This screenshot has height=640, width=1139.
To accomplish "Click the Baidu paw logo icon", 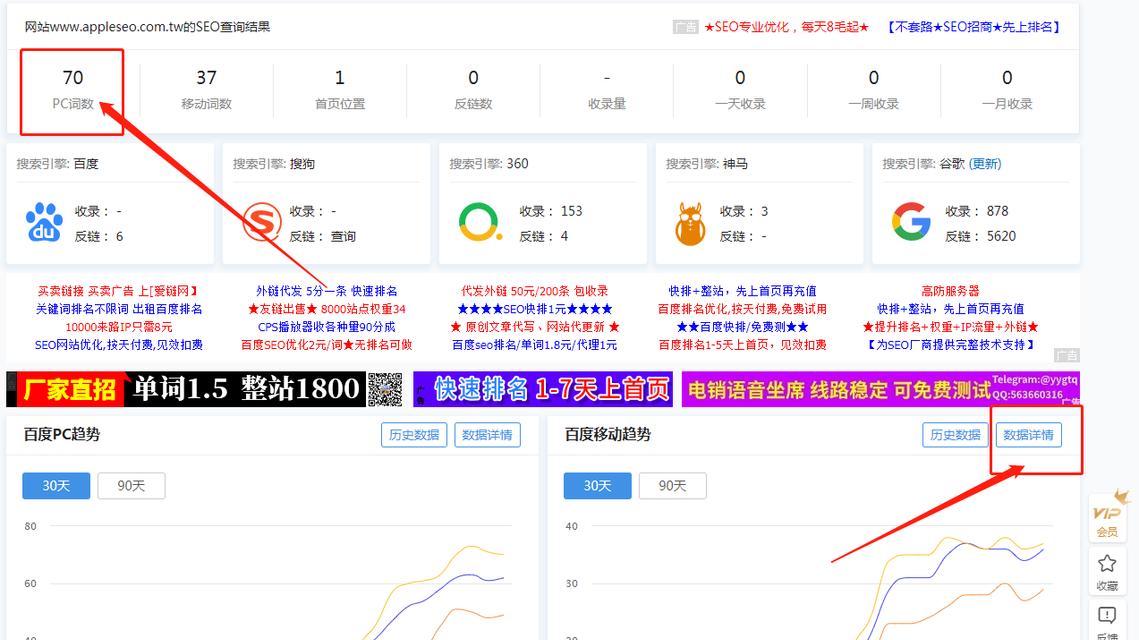I will (x=44, y=223).
